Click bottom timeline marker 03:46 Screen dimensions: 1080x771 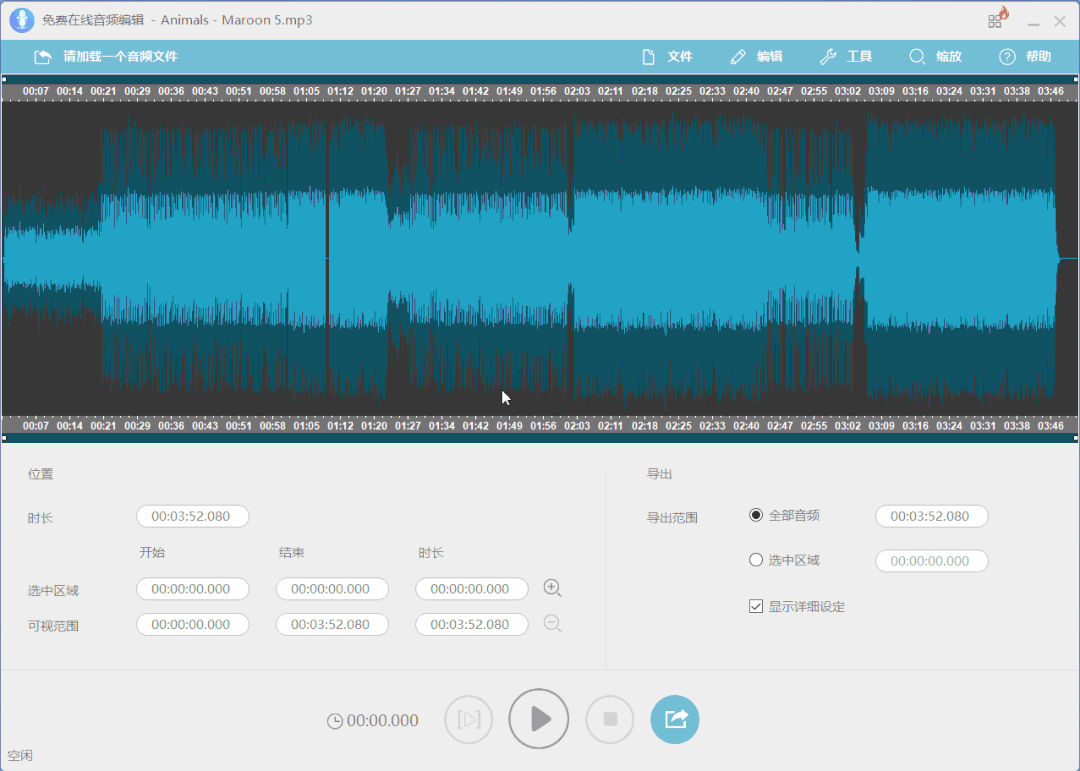pos(1050,426)
